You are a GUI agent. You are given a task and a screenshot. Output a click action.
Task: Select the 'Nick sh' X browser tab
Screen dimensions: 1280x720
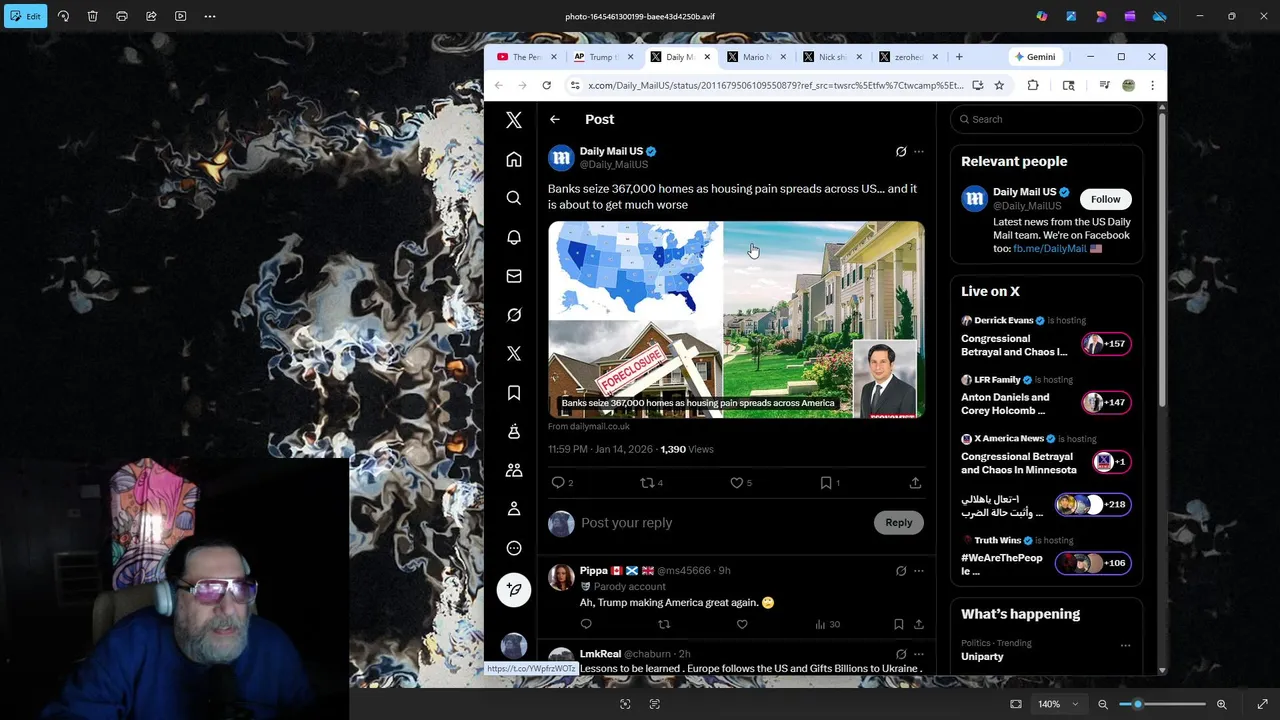pyautogui.click(x=831, y=57)
